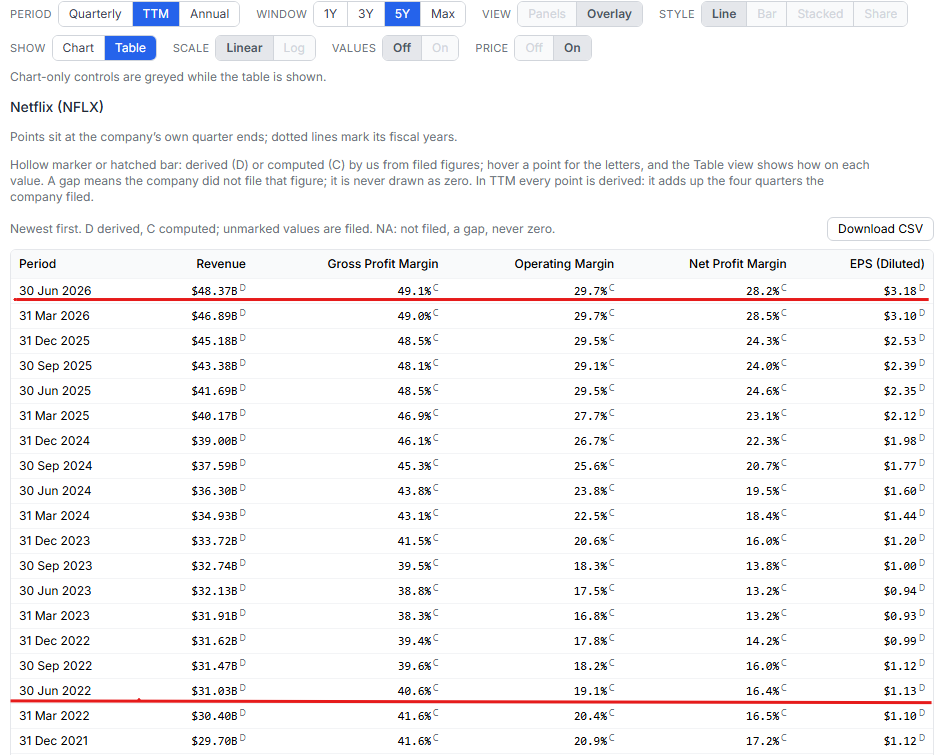Select the 30 Jun 2026 period cell
The image size is (949, 755).
pos(55,291)
